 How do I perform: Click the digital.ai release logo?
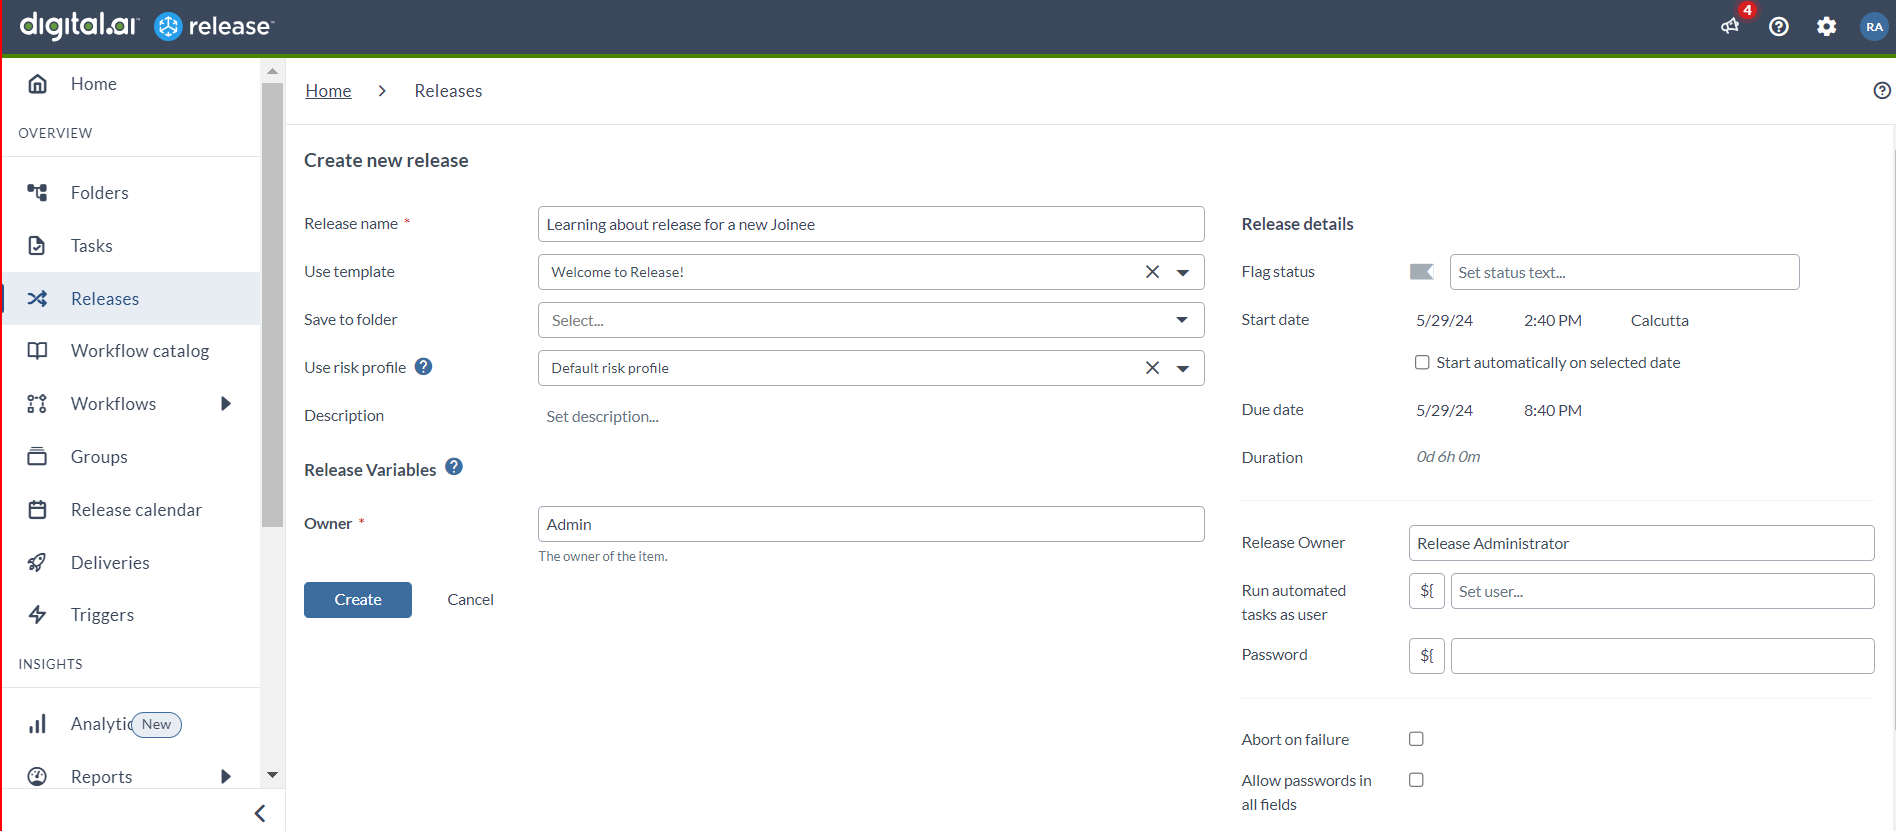pyautogui.click(x=146, y=25)
